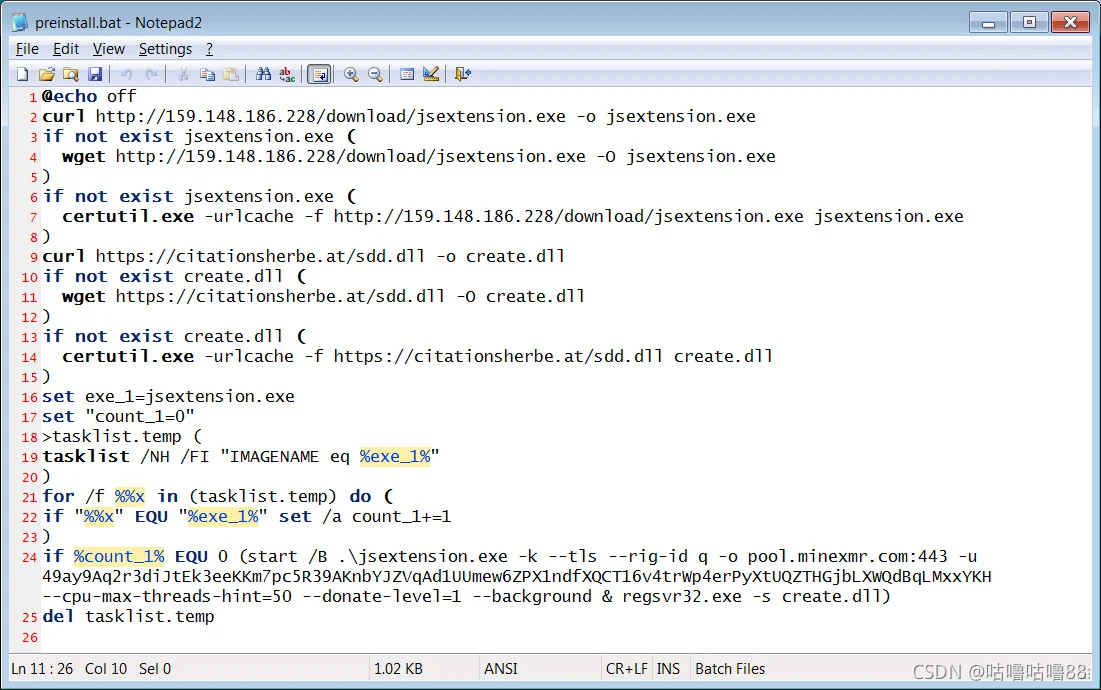Click '>tasklist.temp (' on line 18
The height and width of the screenshot is (690, 1101).
point(122,437)
